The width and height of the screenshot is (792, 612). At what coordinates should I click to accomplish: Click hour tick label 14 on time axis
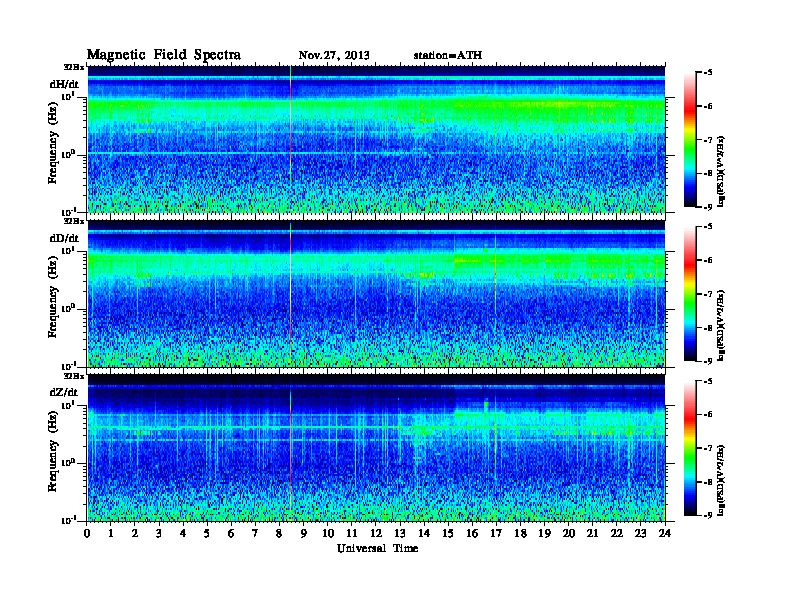pos(424,533)
